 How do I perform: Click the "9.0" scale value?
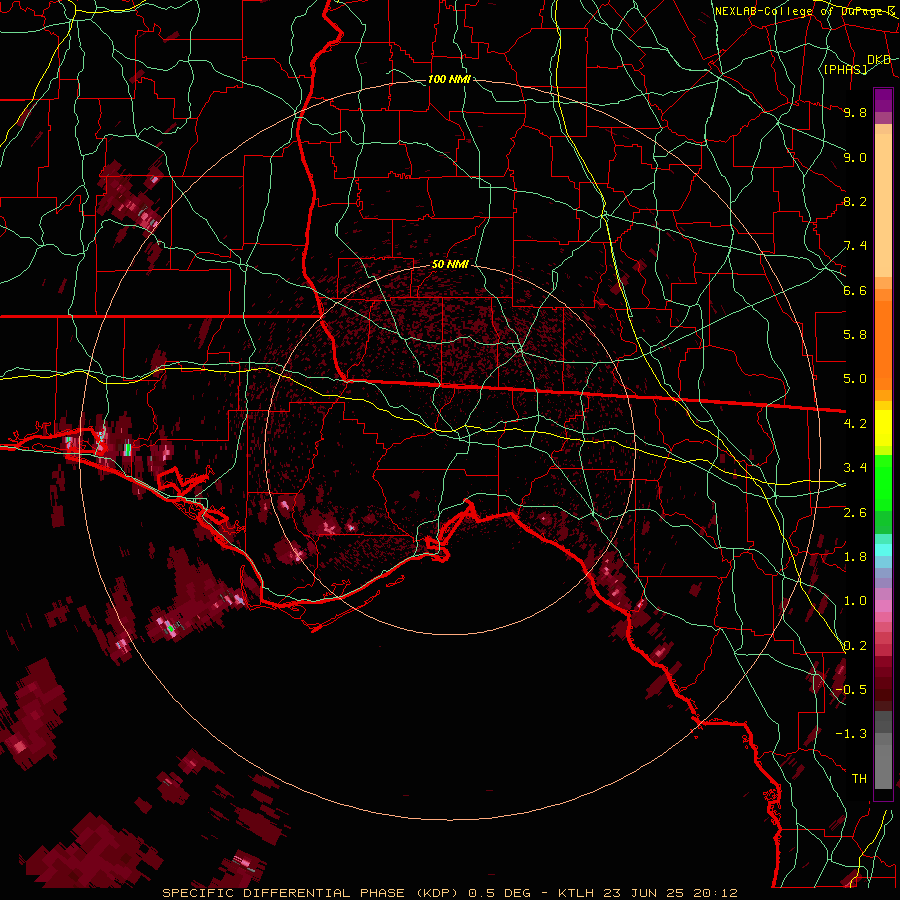pos(855,157)
